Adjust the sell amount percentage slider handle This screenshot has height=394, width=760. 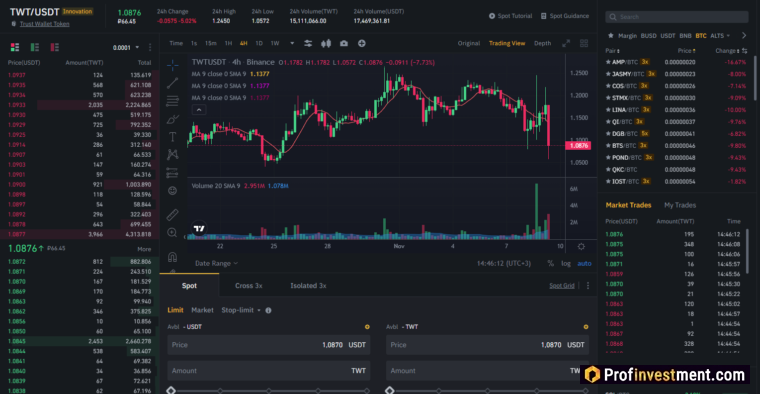(x=389, y=391)
